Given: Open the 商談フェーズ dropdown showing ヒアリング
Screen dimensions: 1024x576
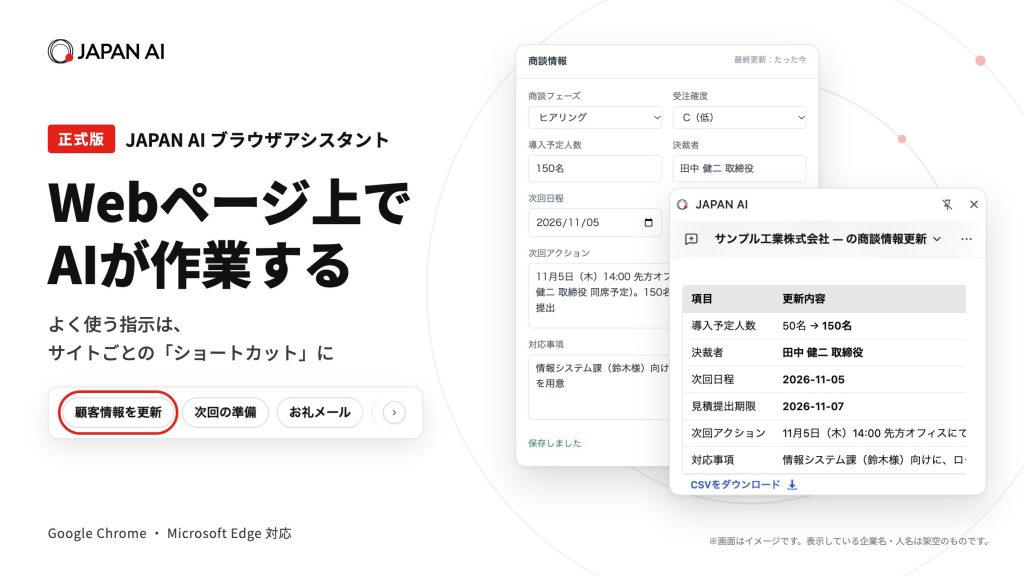Looking at the screenshot, I should [594, 118].
